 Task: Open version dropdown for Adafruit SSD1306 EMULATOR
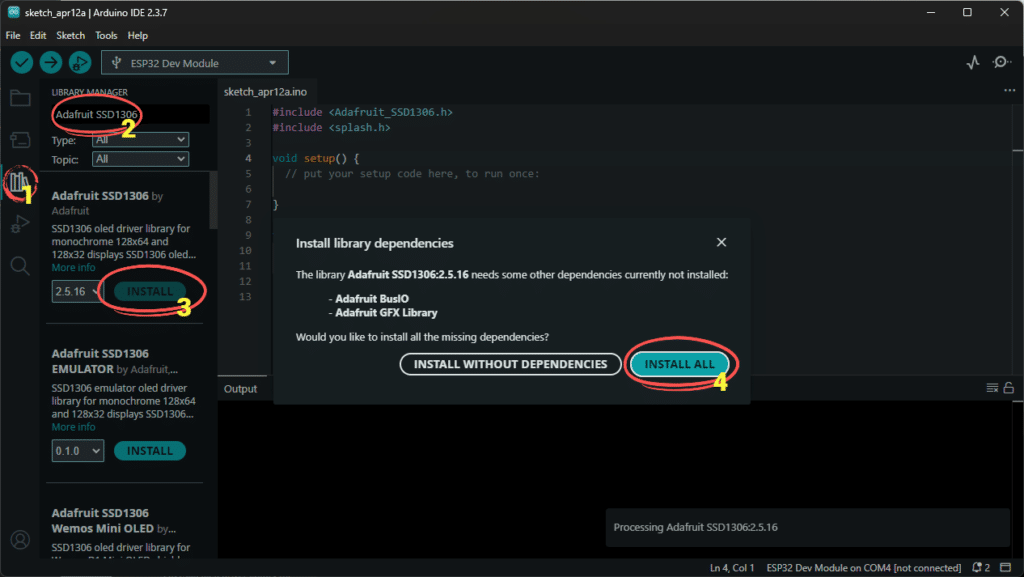[77, 451]
